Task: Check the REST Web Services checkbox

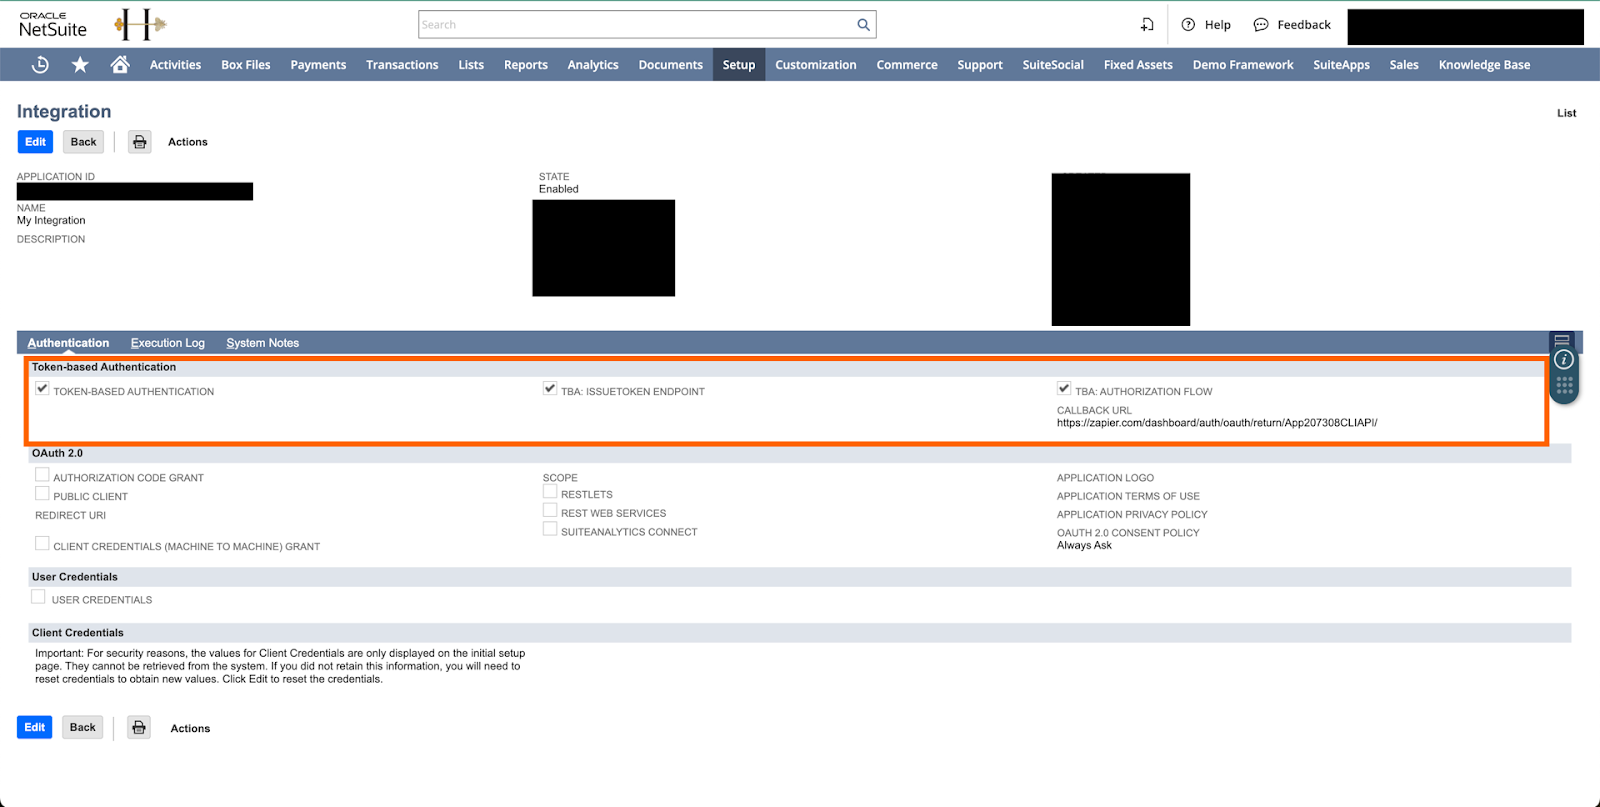Action: (x=550, y=511)
